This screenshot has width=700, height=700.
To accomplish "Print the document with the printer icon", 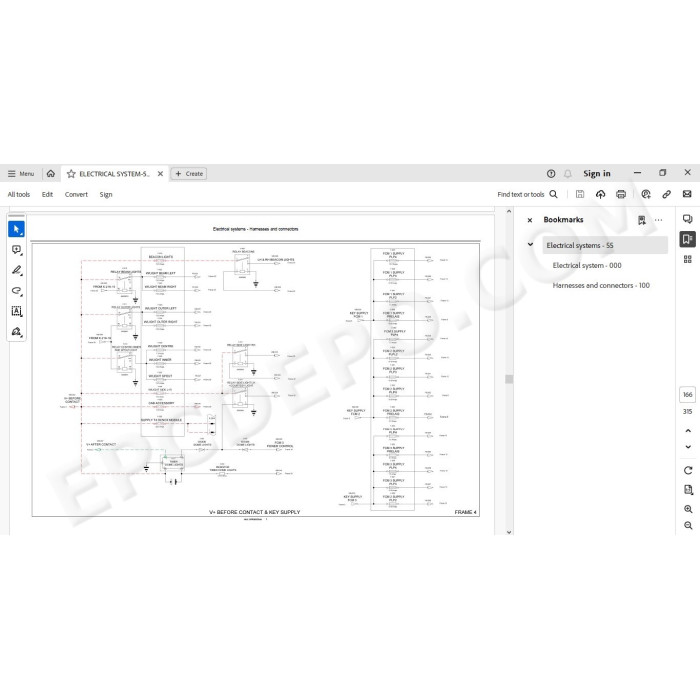I will point(621,194).
